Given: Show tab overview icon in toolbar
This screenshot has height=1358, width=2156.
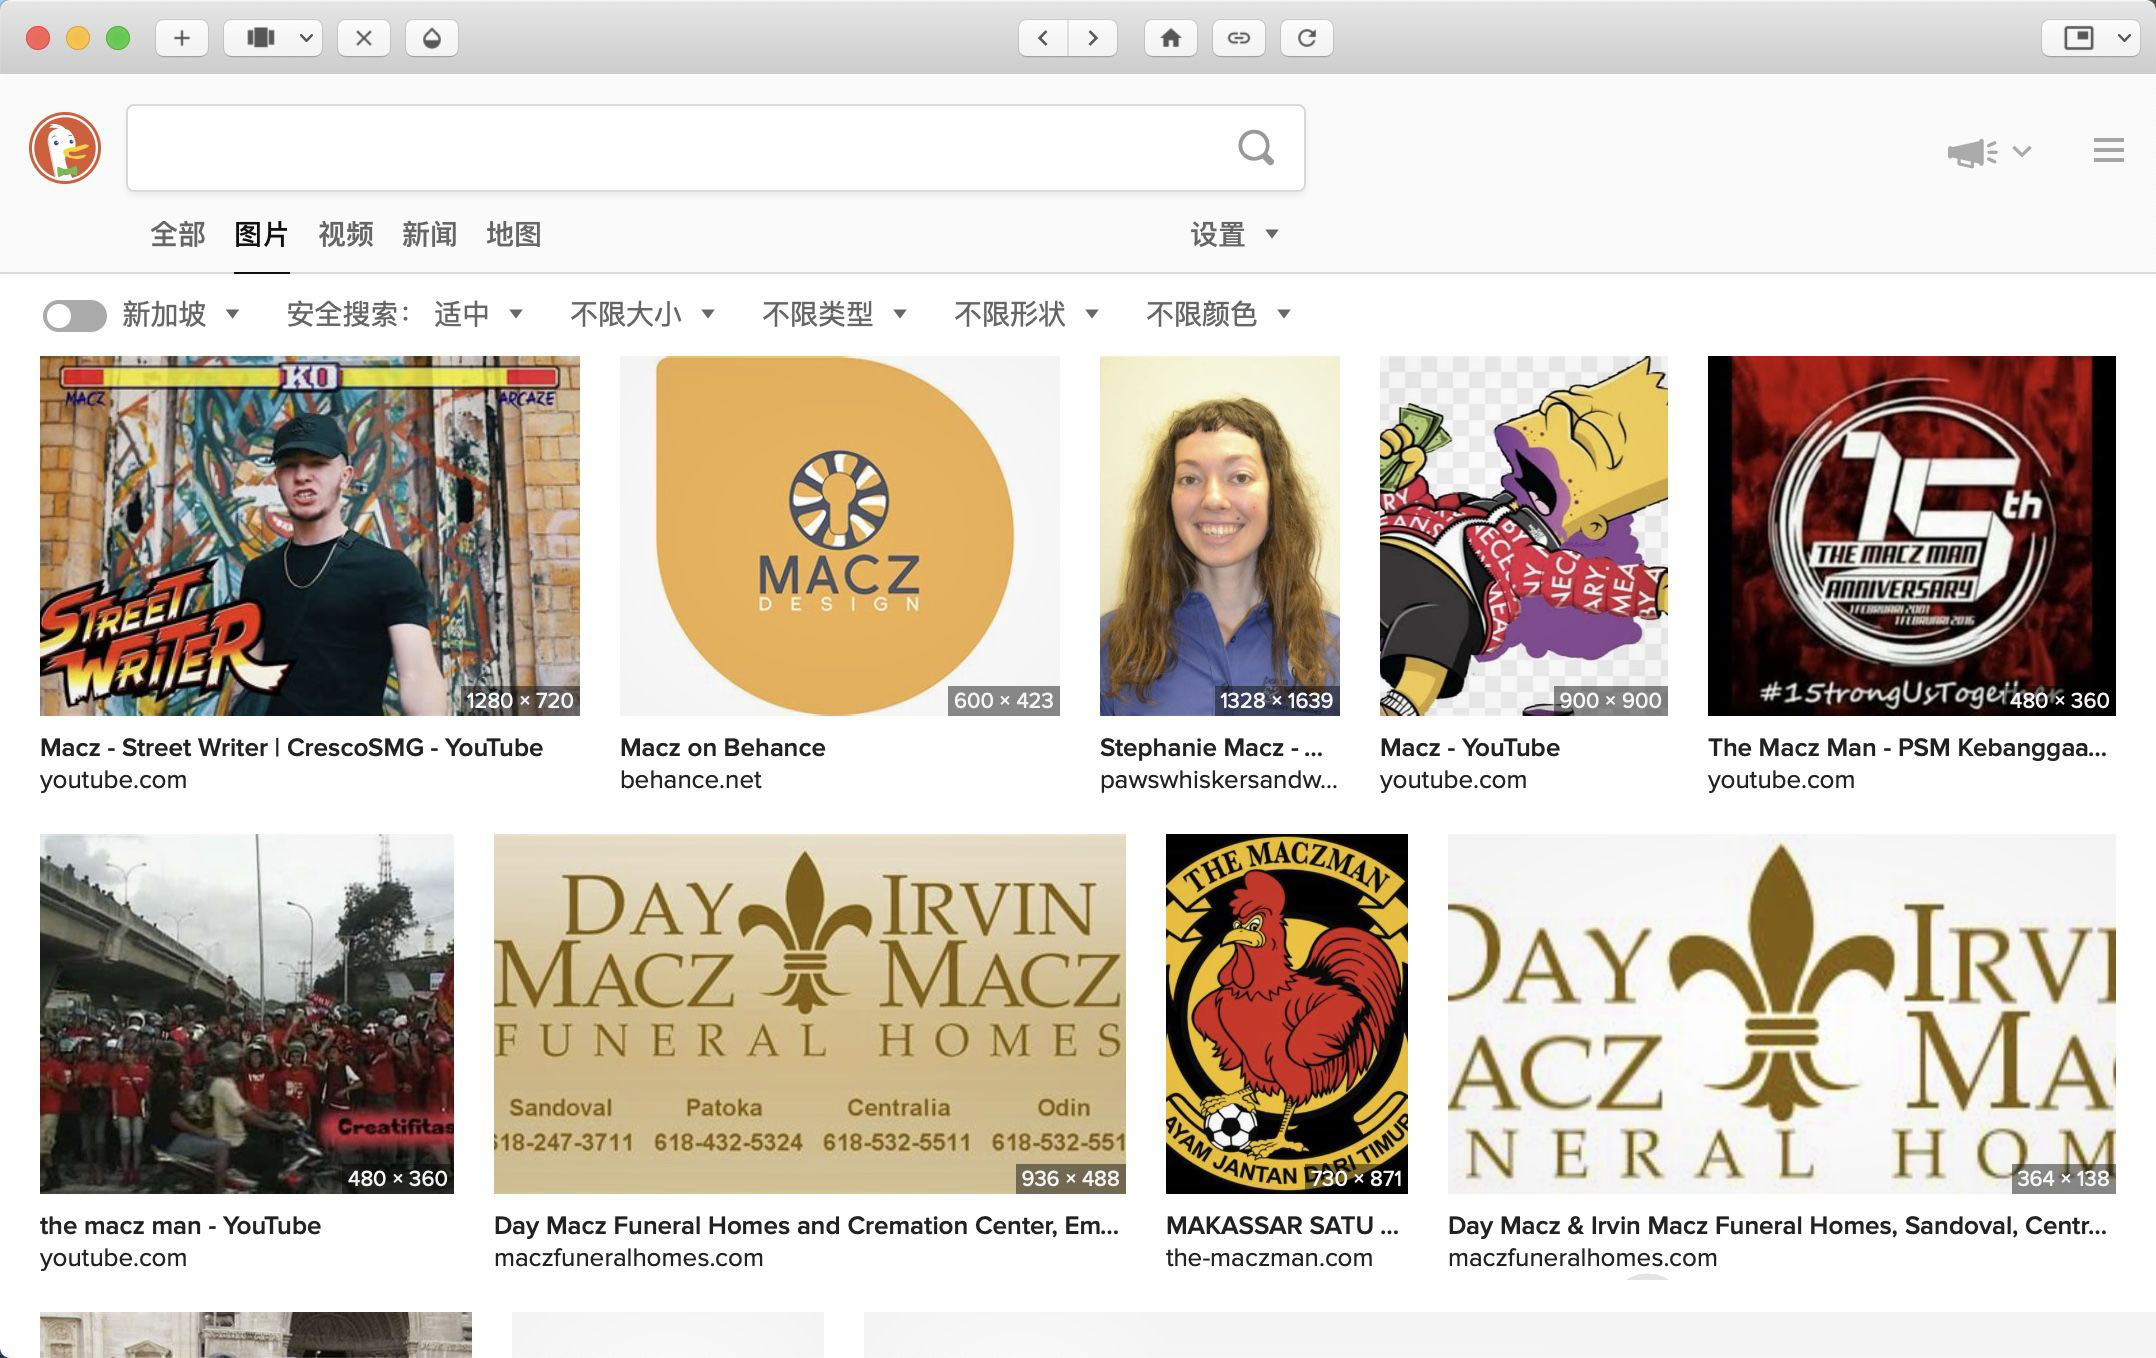Looking at the screenshot, I should (x=261, y=38).
